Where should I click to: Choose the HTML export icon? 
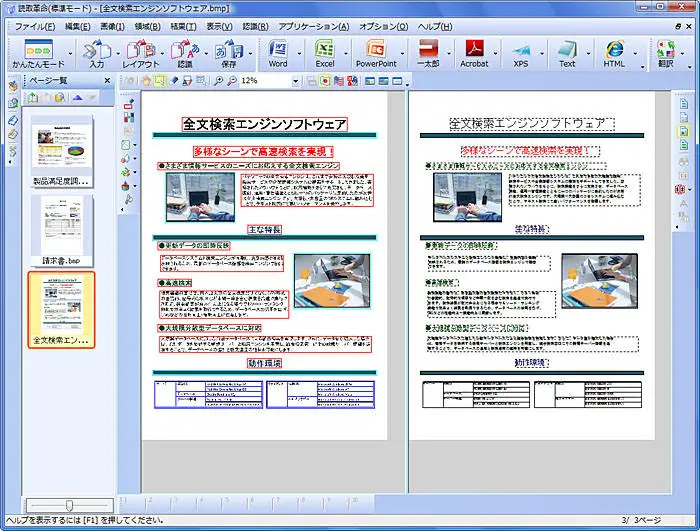(614, 51)
